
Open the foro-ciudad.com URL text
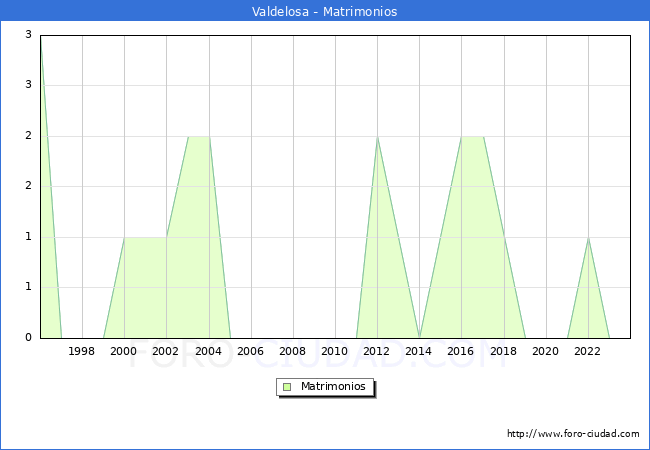point(573,433)
